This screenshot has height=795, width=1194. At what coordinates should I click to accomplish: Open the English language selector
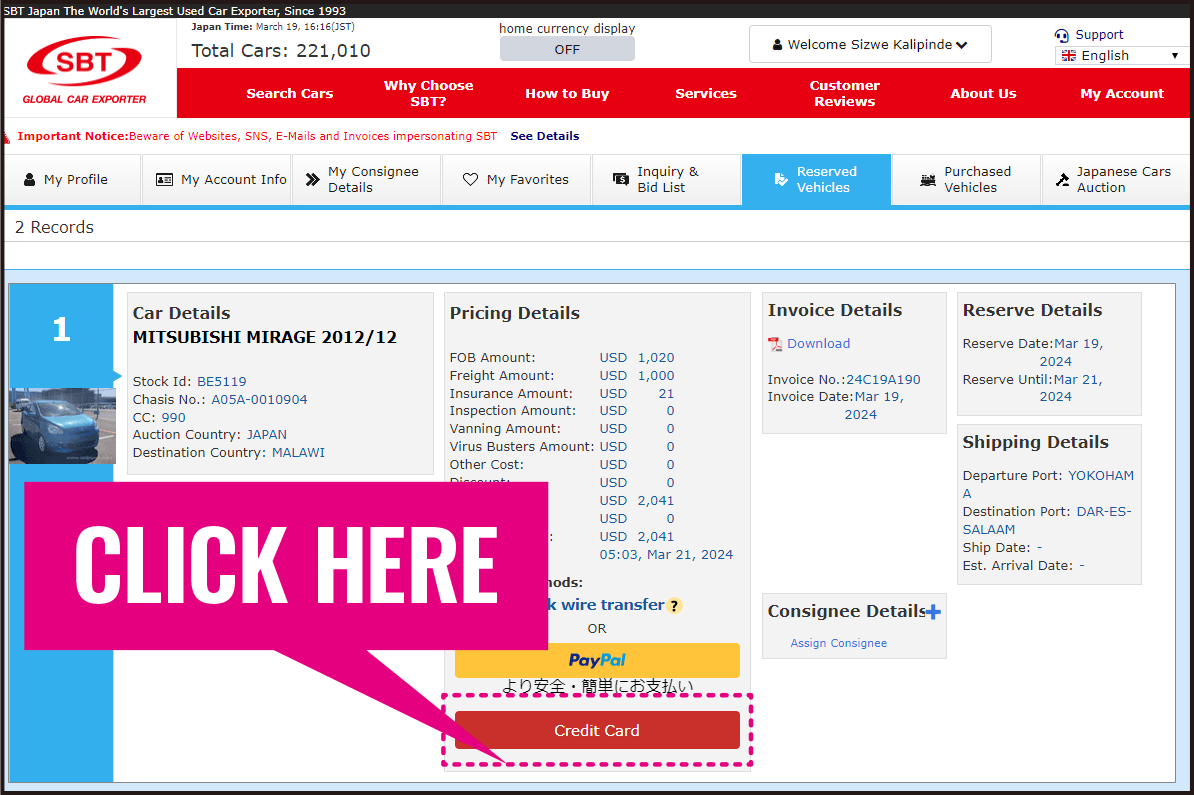(x=1121, y=56)
